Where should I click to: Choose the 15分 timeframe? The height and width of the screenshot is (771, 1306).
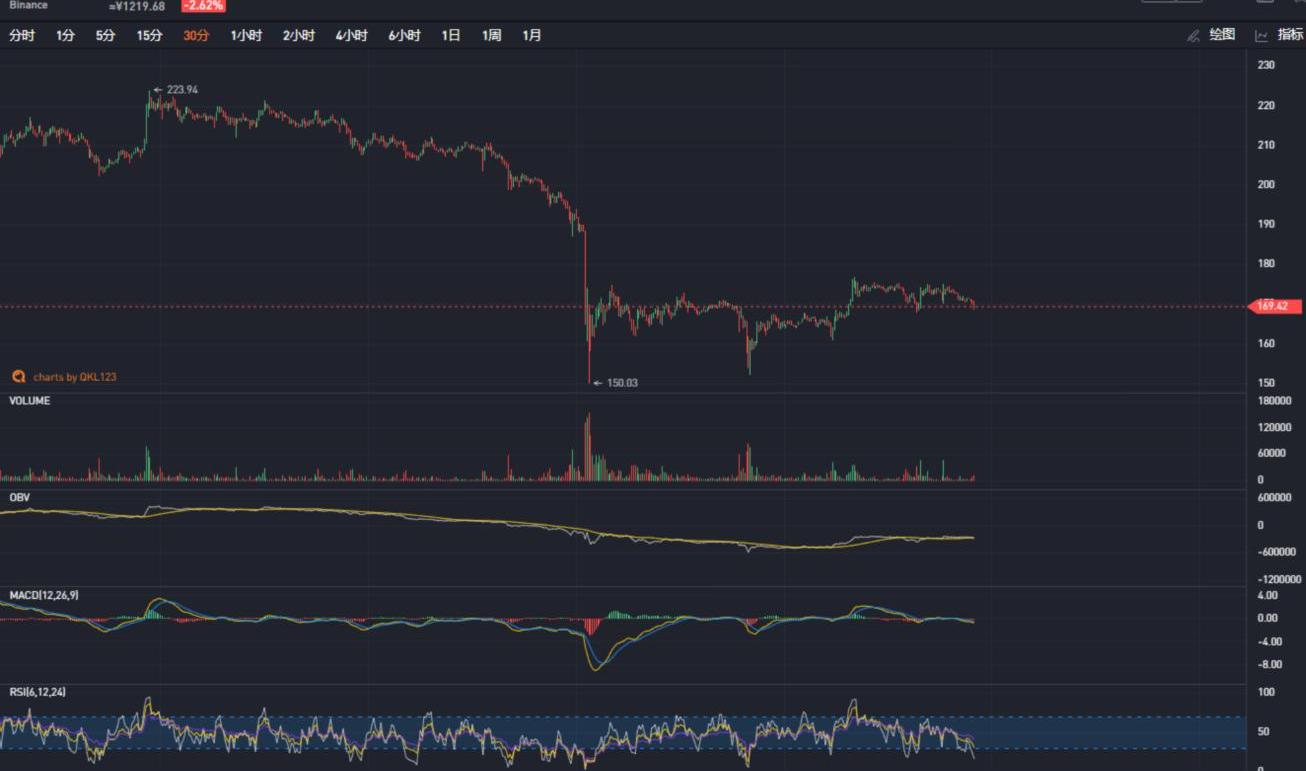(x=149, y=36)
